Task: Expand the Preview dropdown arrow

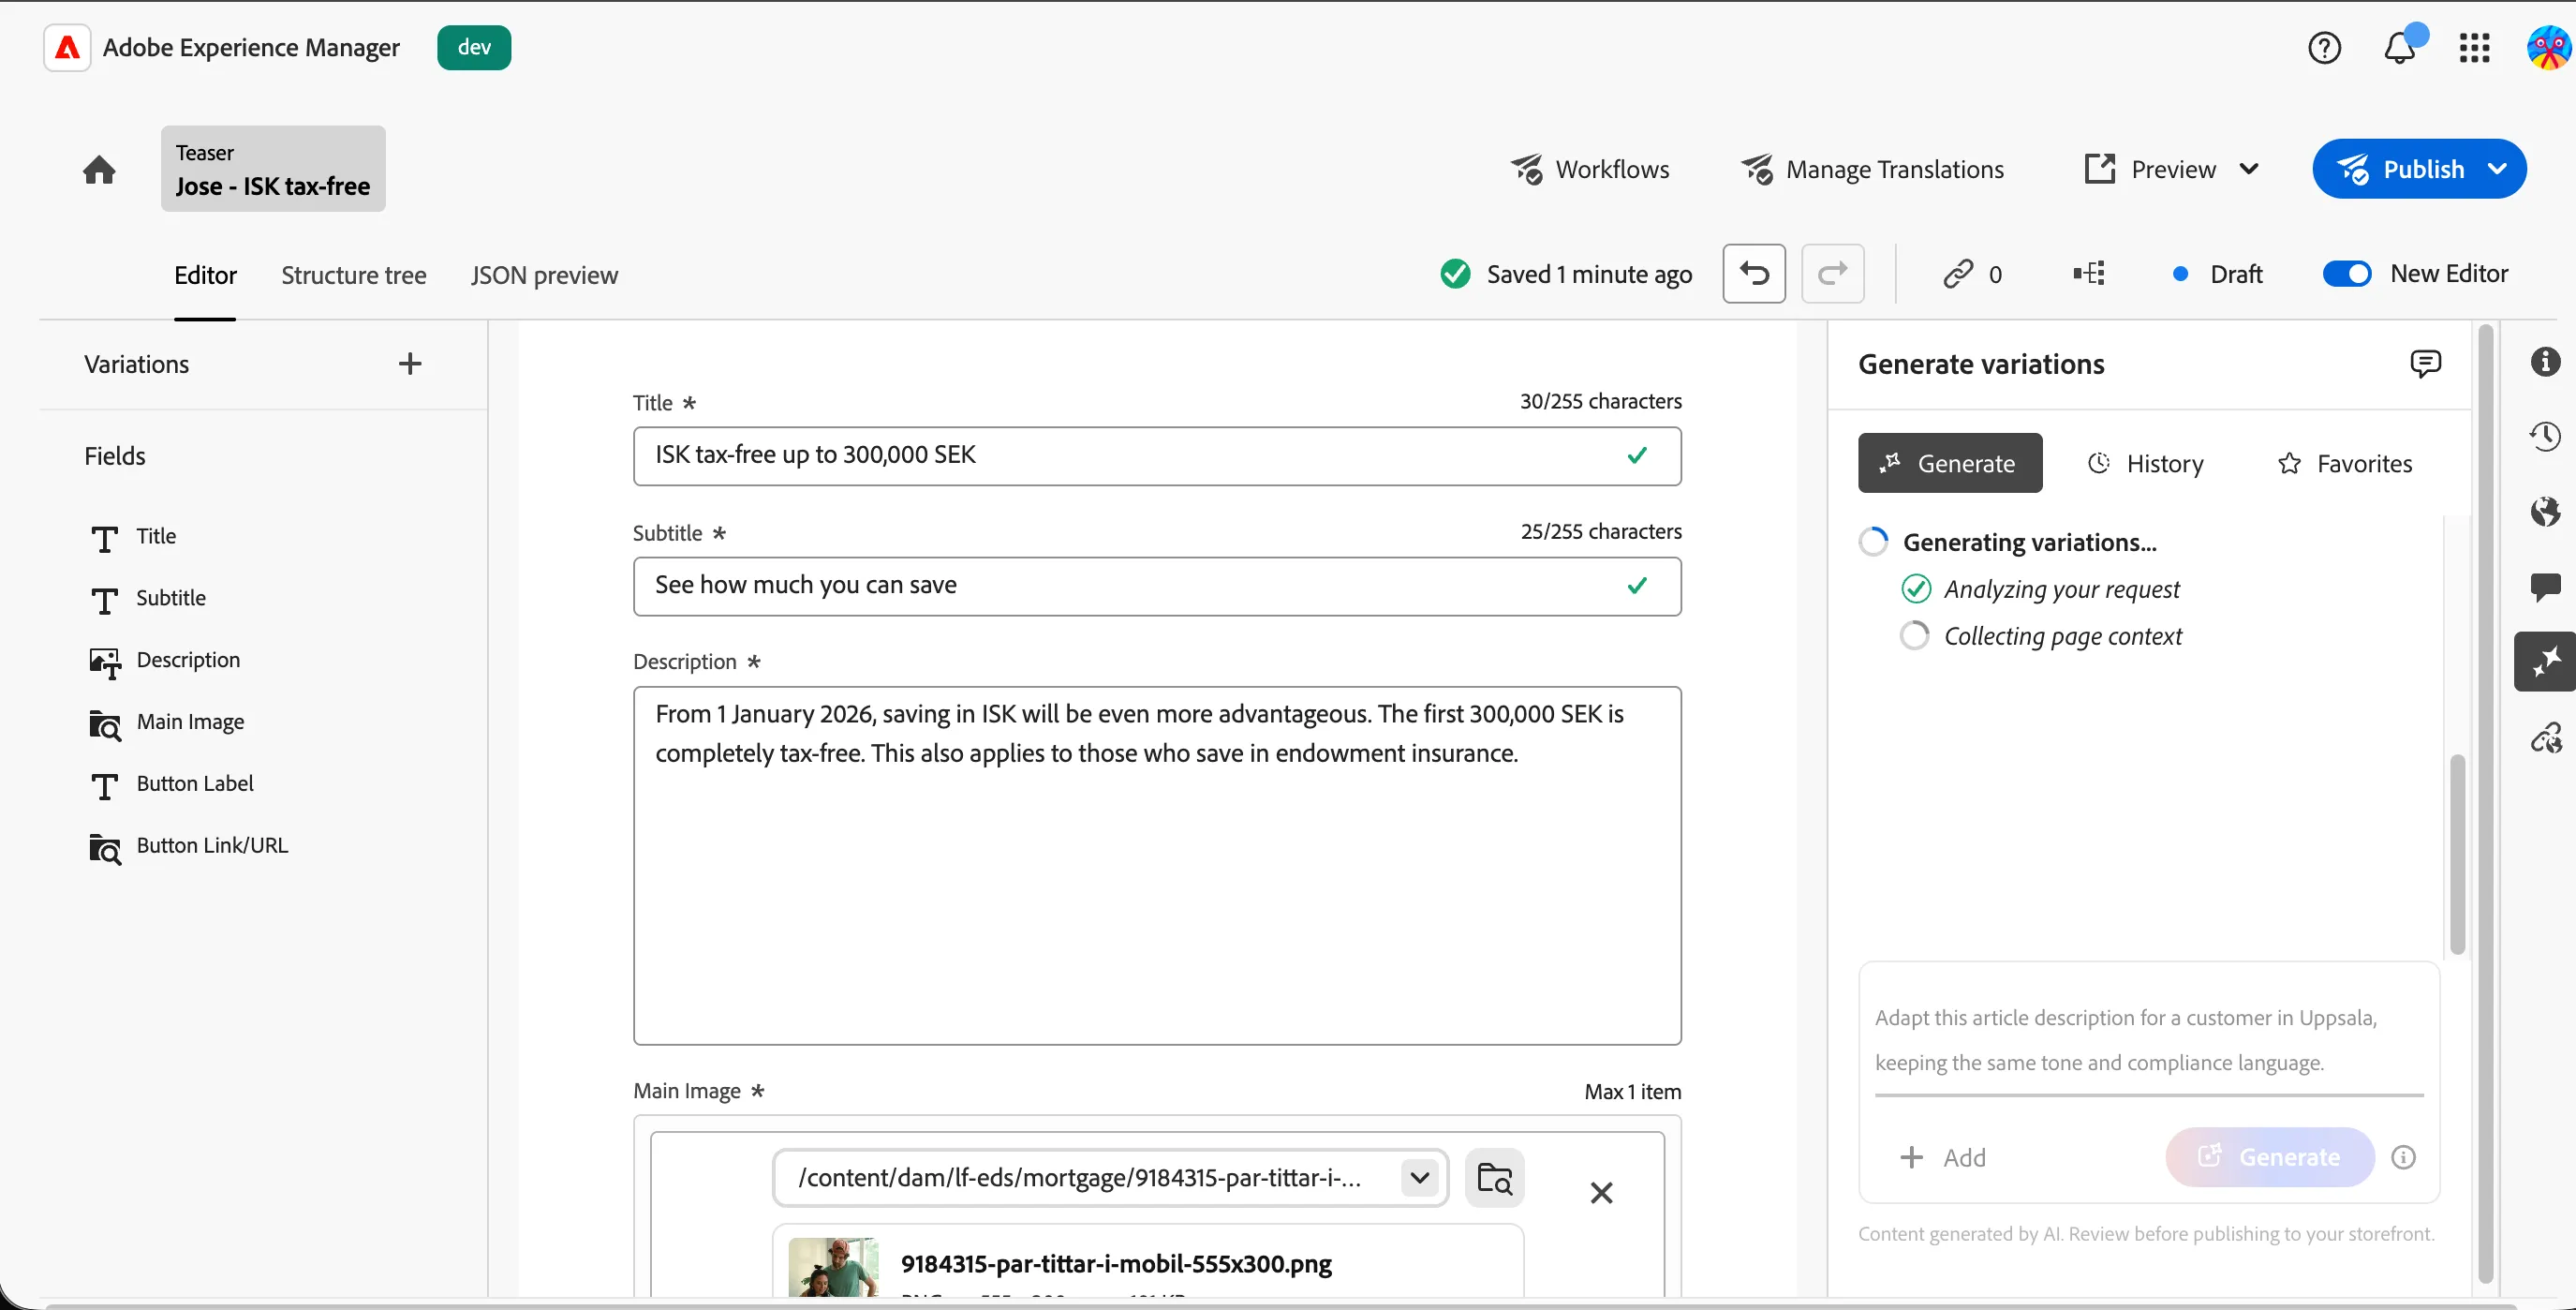Action: coord(2249,168)
